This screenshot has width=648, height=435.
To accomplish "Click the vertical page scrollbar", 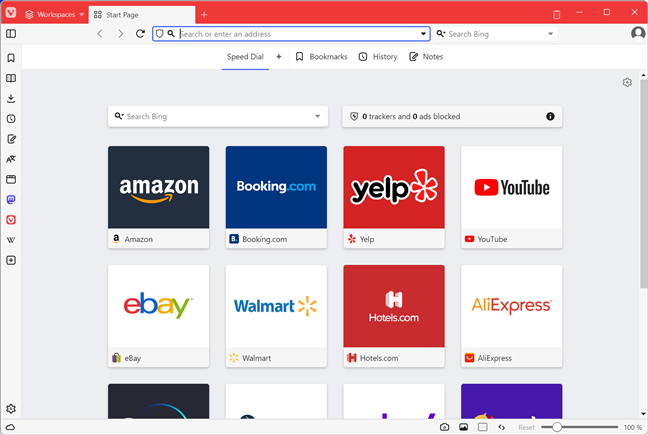I will point(643,184).
